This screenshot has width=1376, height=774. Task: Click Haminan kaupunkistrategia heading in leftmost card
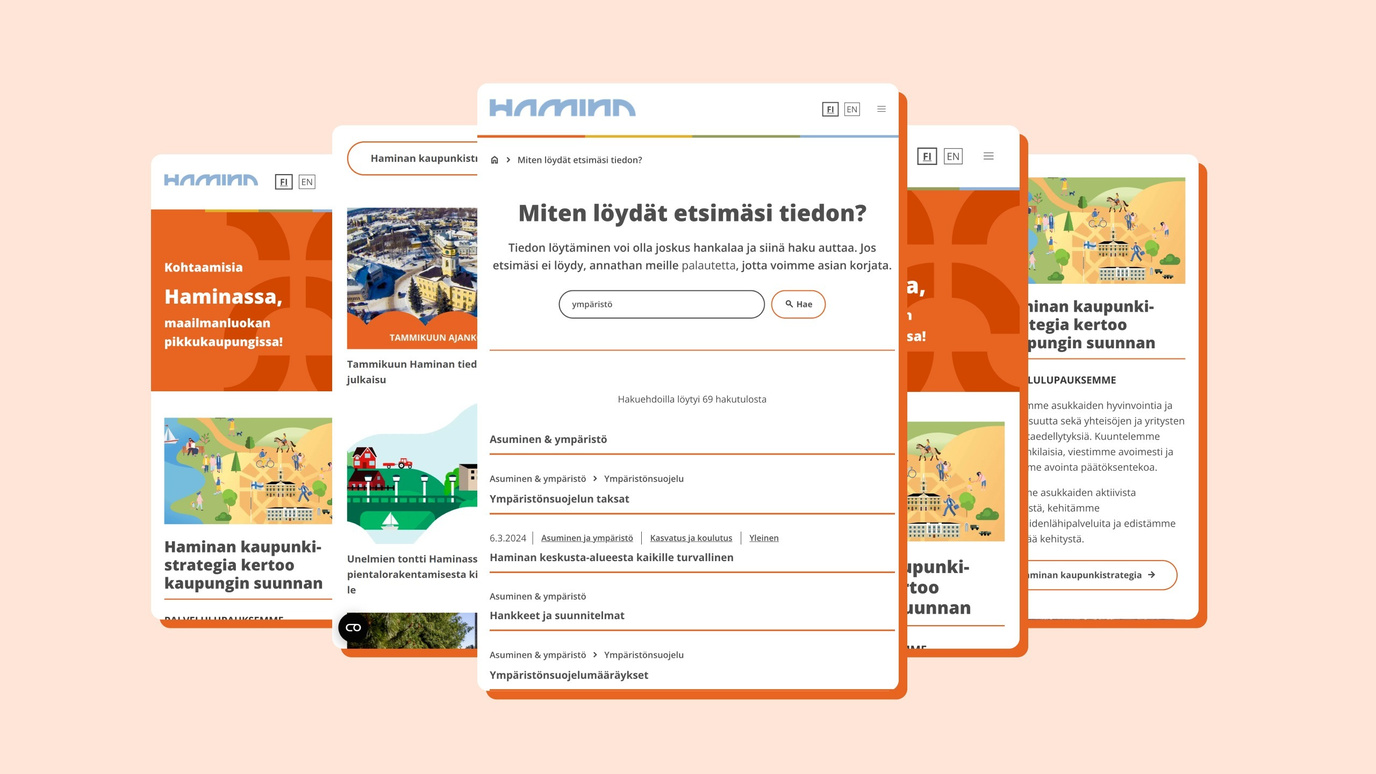pos(243,565)
